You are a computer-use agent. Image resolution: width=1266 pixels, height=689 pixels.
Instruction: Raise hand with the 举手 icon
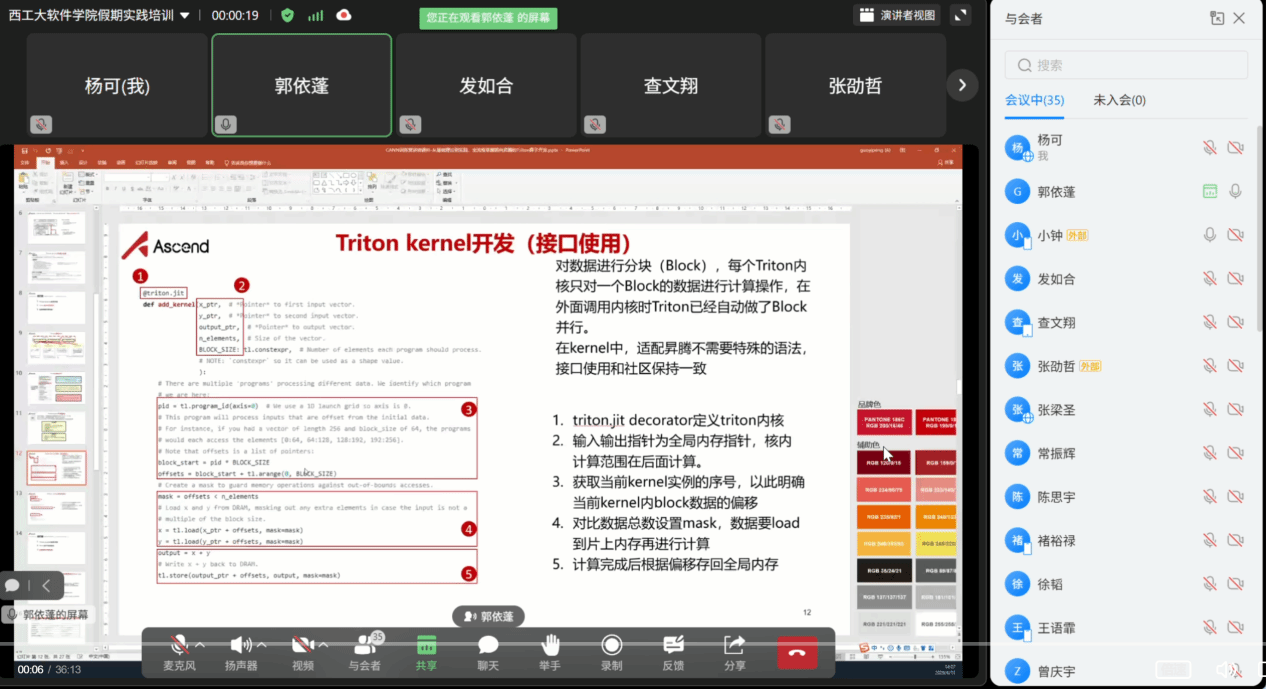pyautogui.click(x=550, y=646)
